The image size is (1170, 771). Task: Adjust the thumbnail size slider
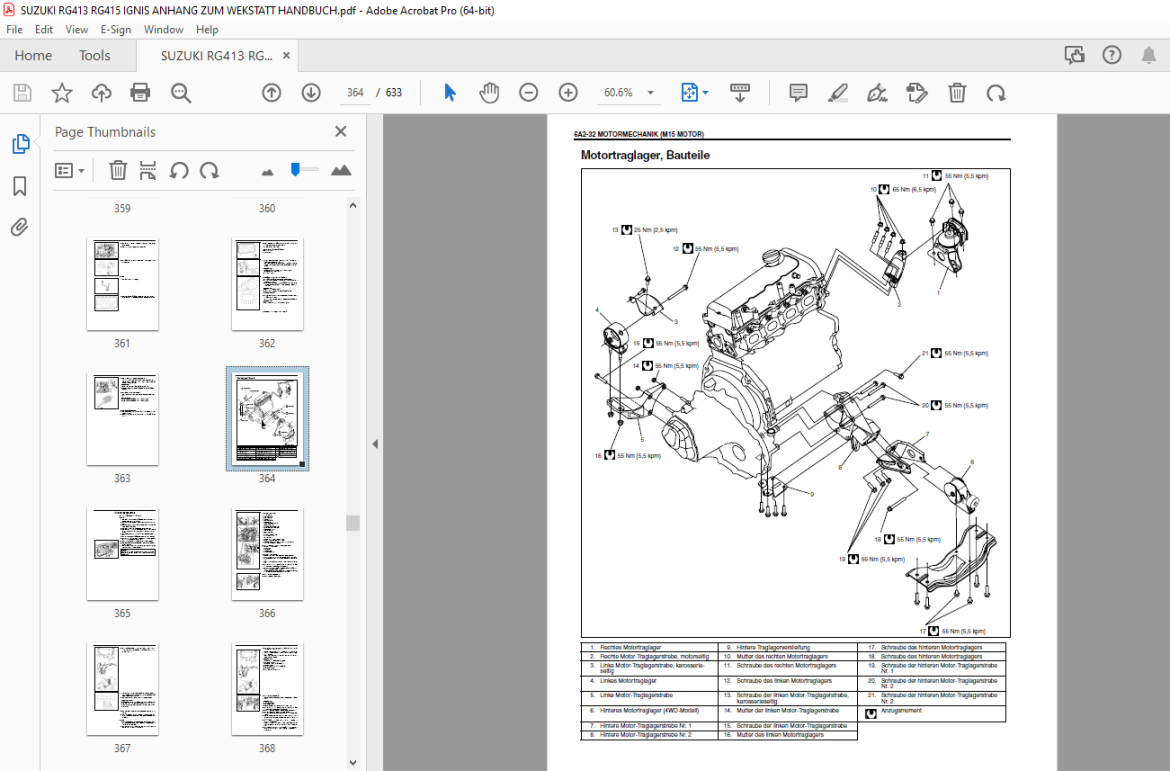click(295, 169)
